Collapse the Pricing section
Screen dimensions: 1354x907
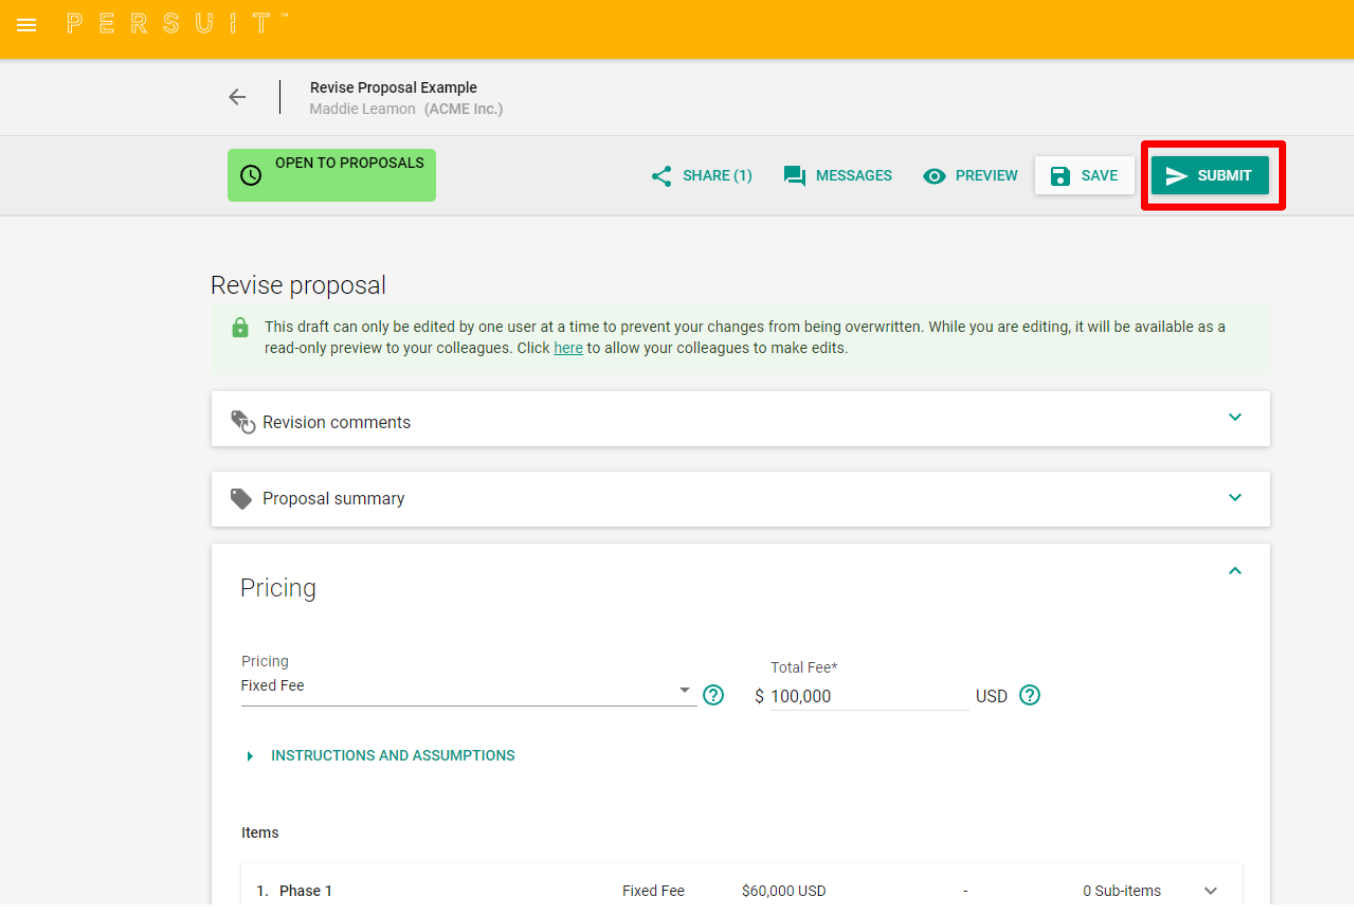(1234, 571)
